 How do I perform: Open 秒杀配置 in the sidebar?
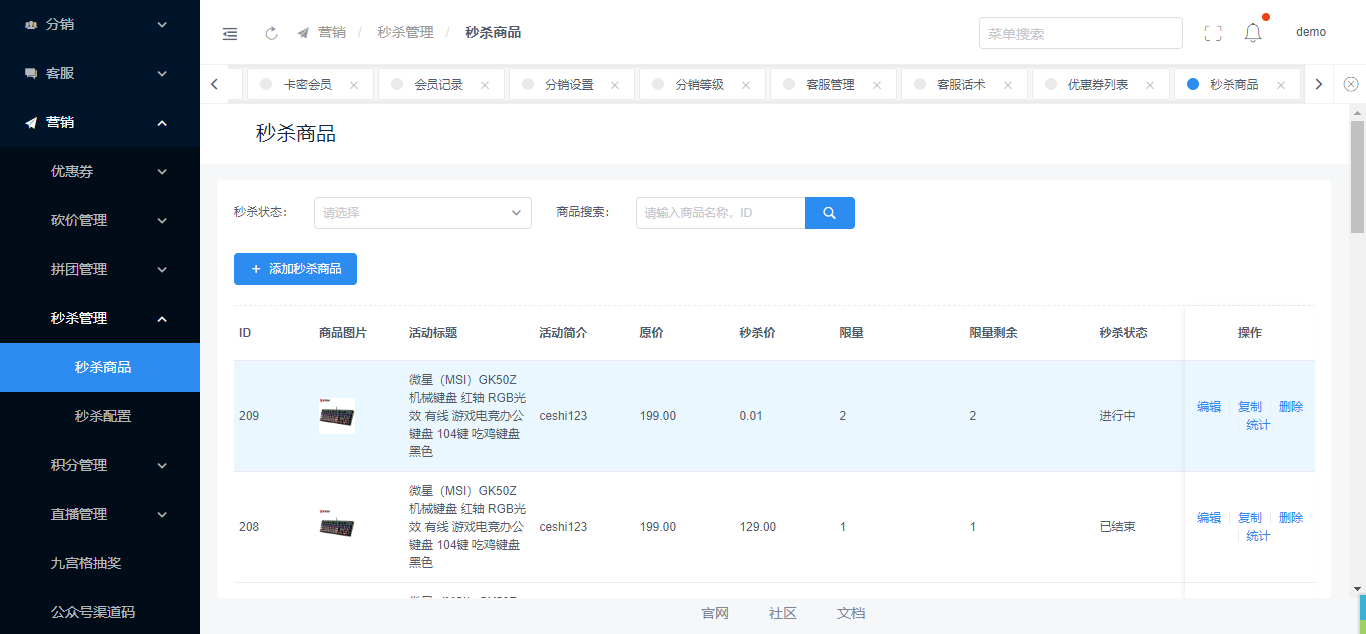pyautogui.click(x=103, y=417)
